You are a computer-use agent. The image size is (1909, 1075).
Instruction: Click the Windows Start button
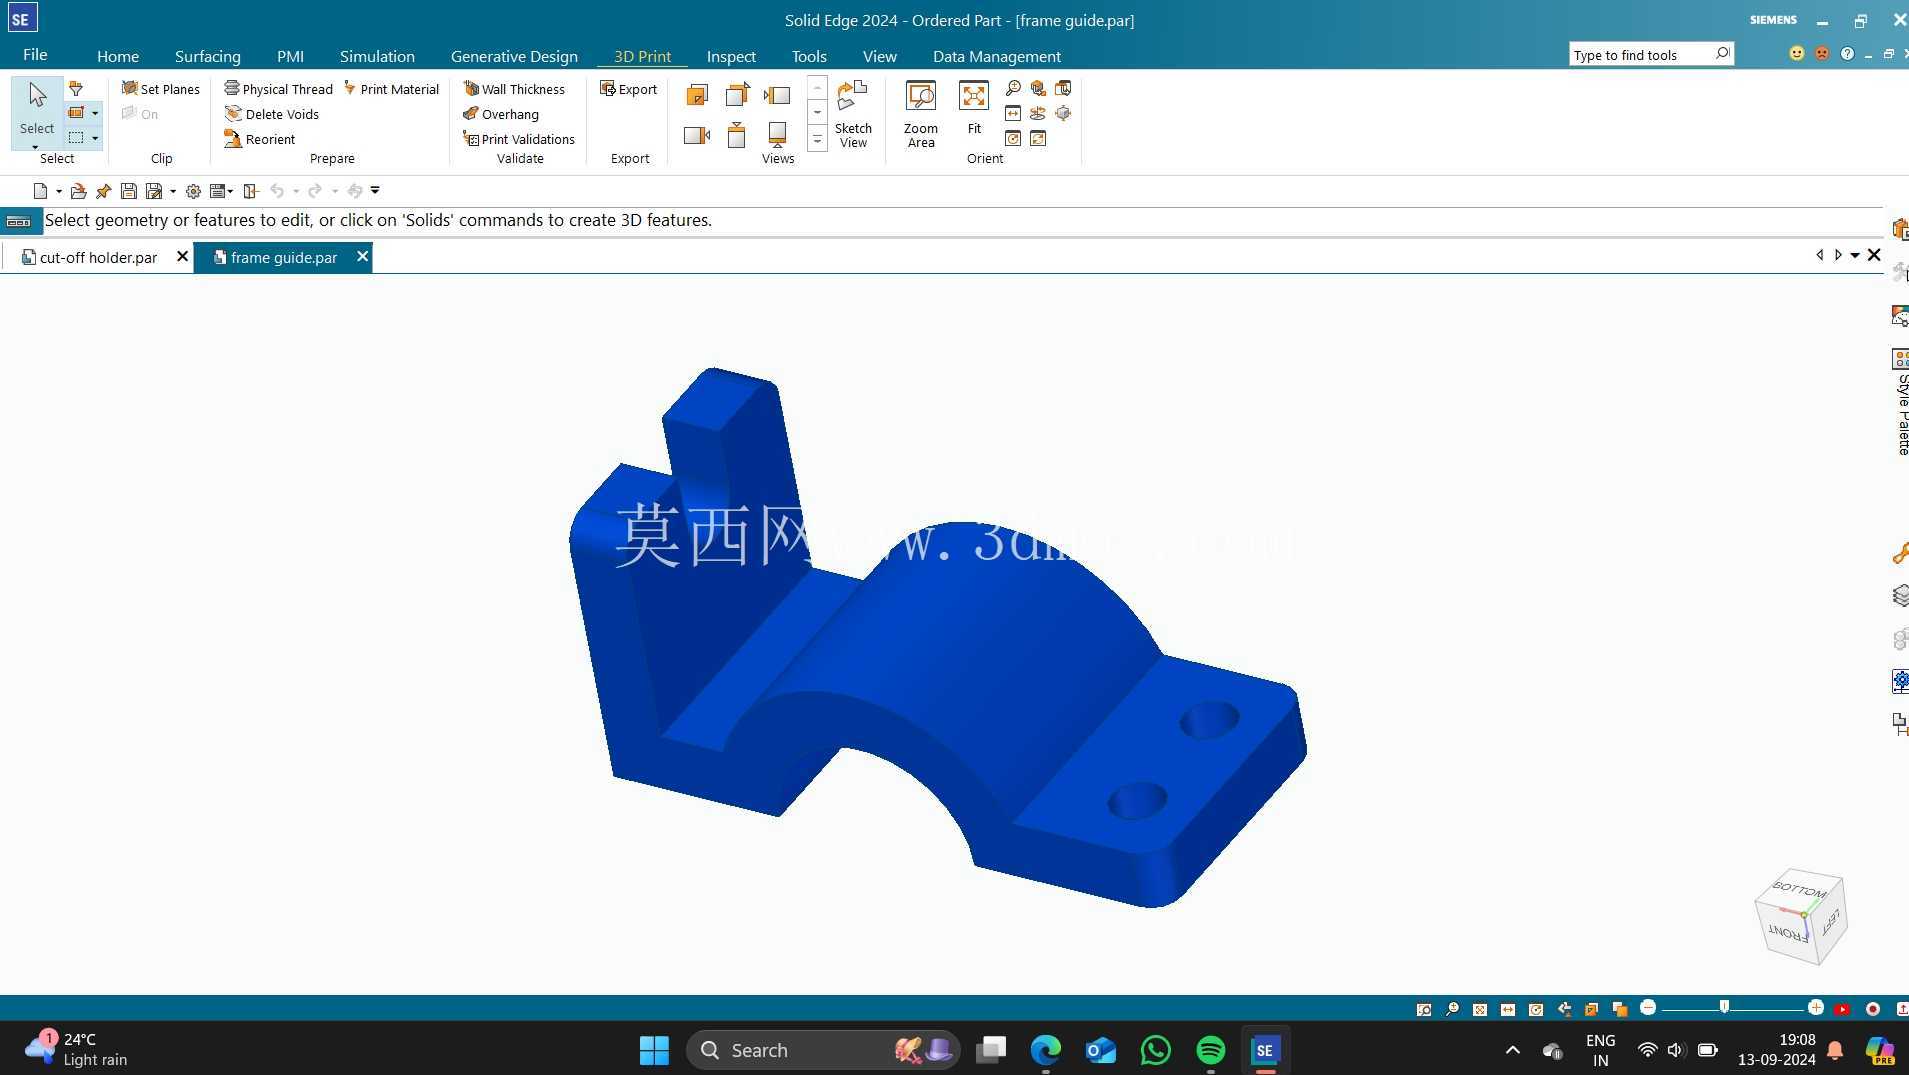[x=654, y=1050]
